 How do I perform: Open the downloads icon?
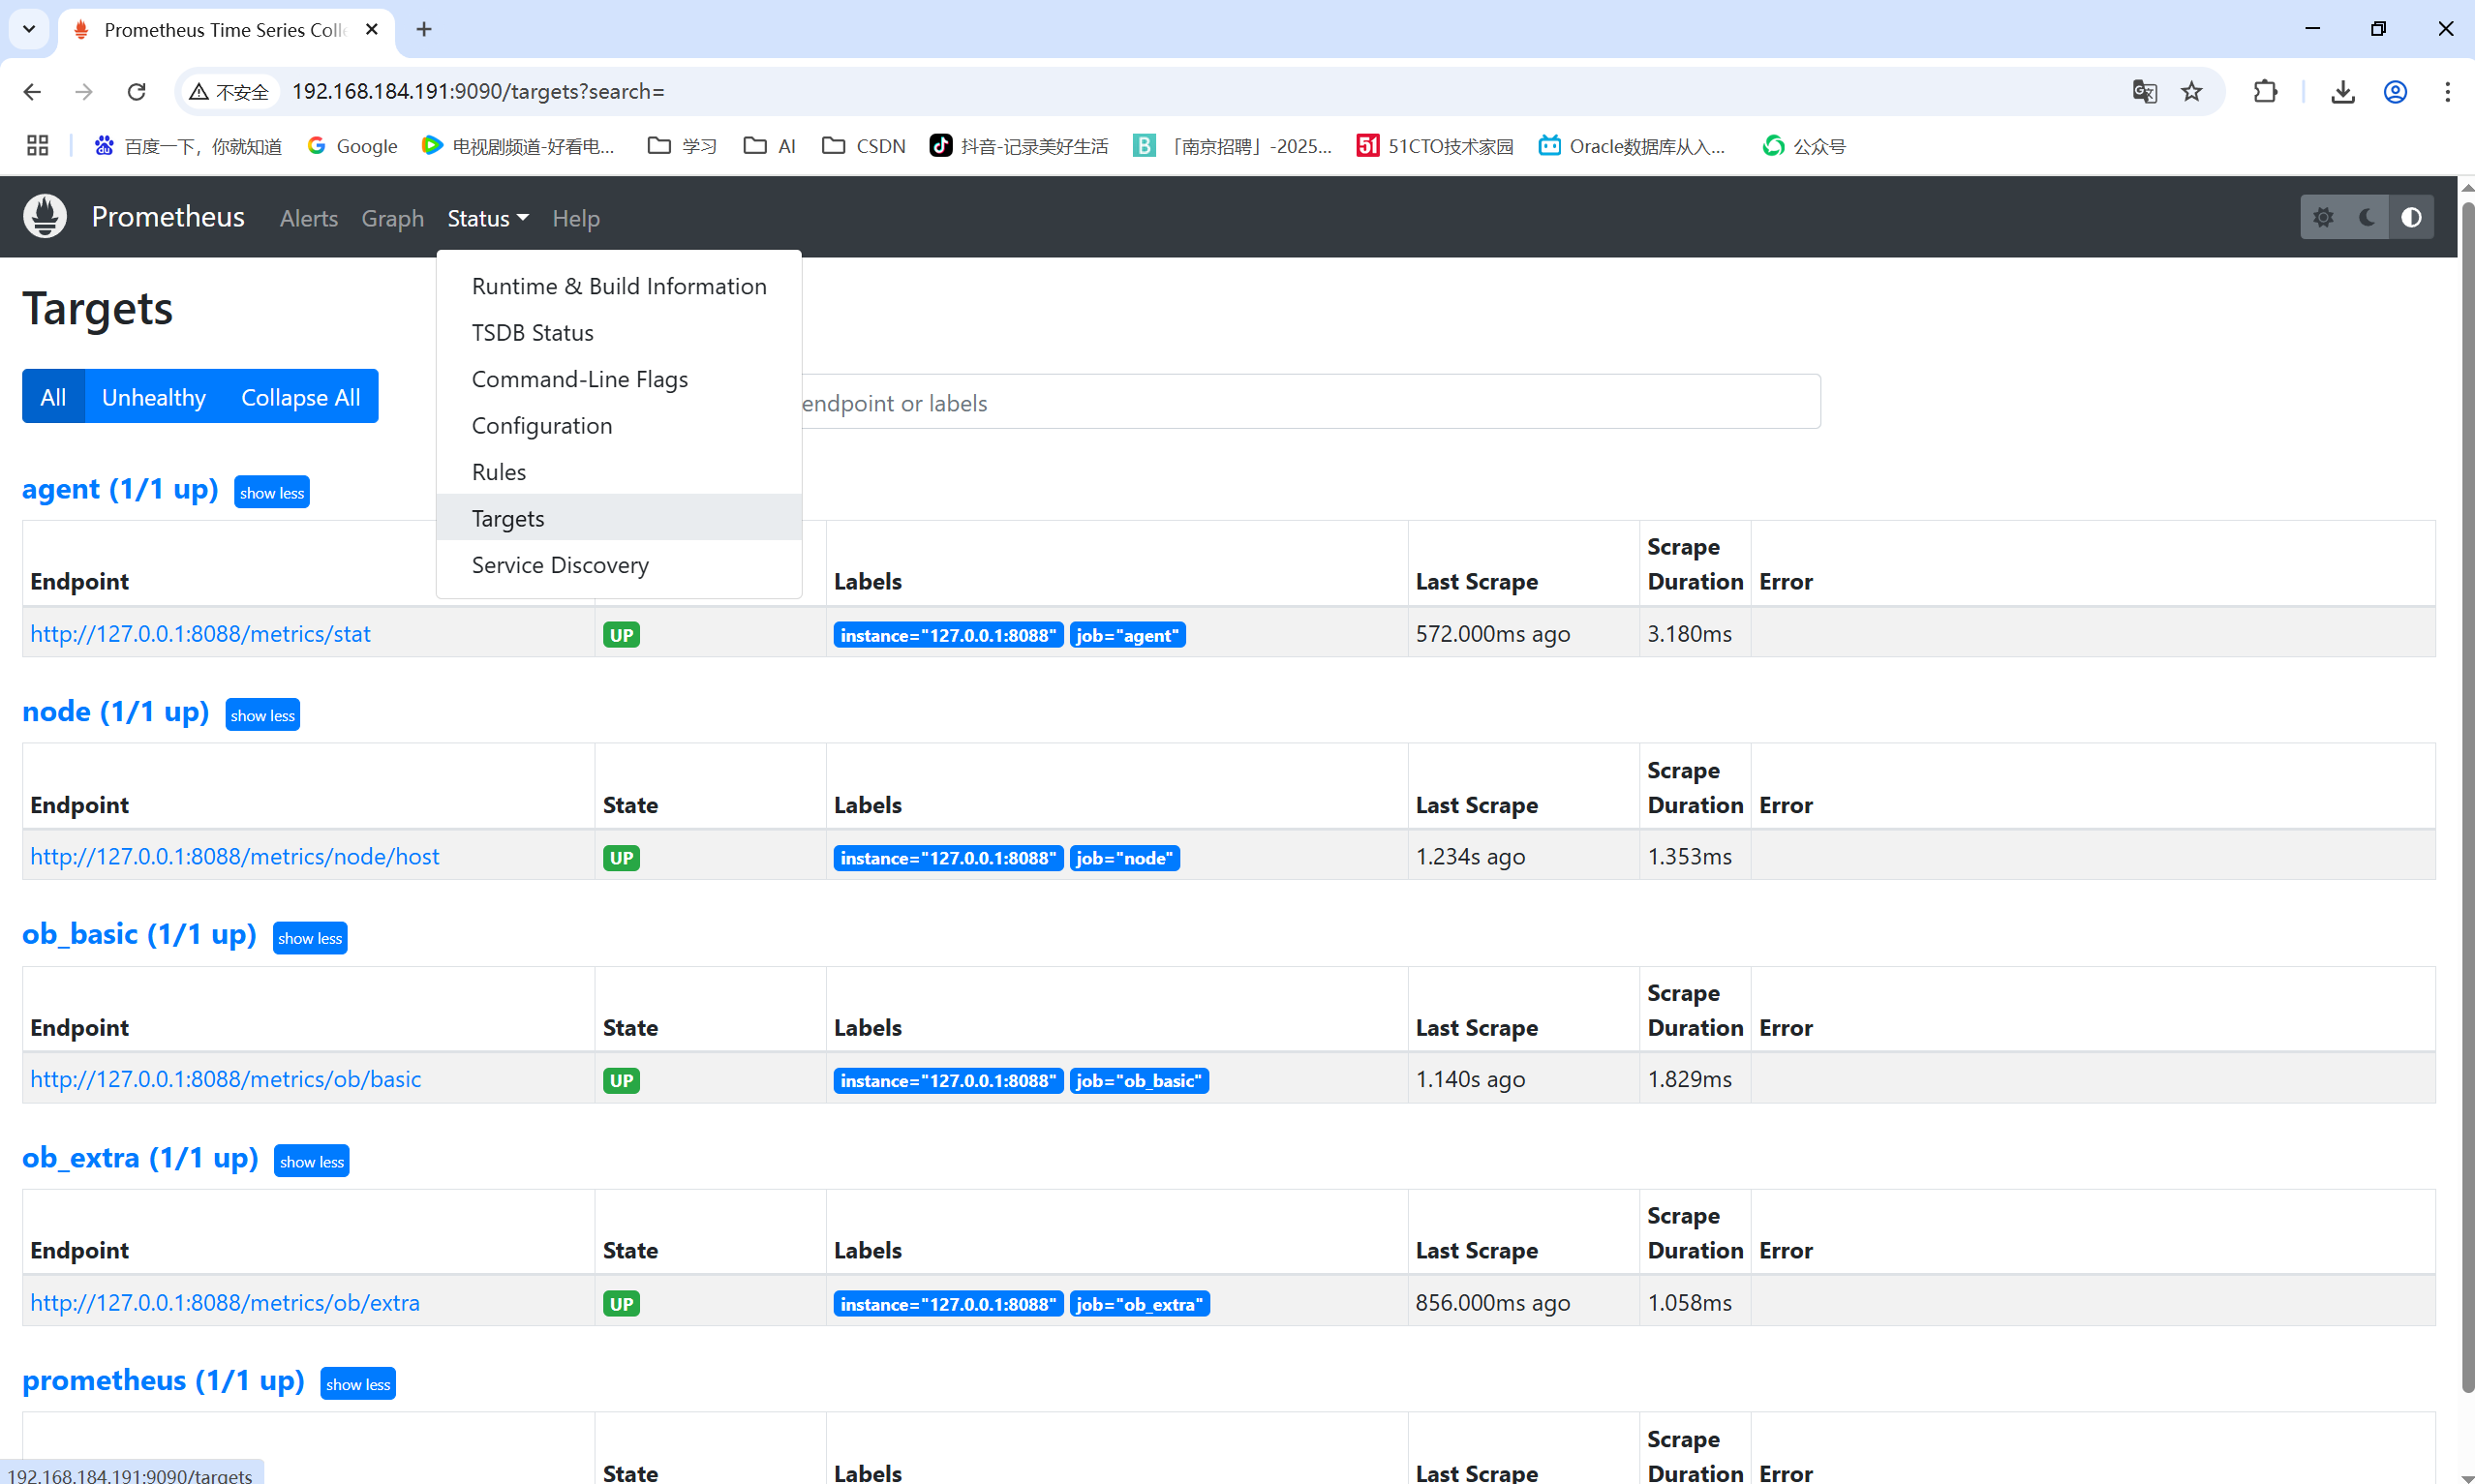click(x=2343, y=92)
